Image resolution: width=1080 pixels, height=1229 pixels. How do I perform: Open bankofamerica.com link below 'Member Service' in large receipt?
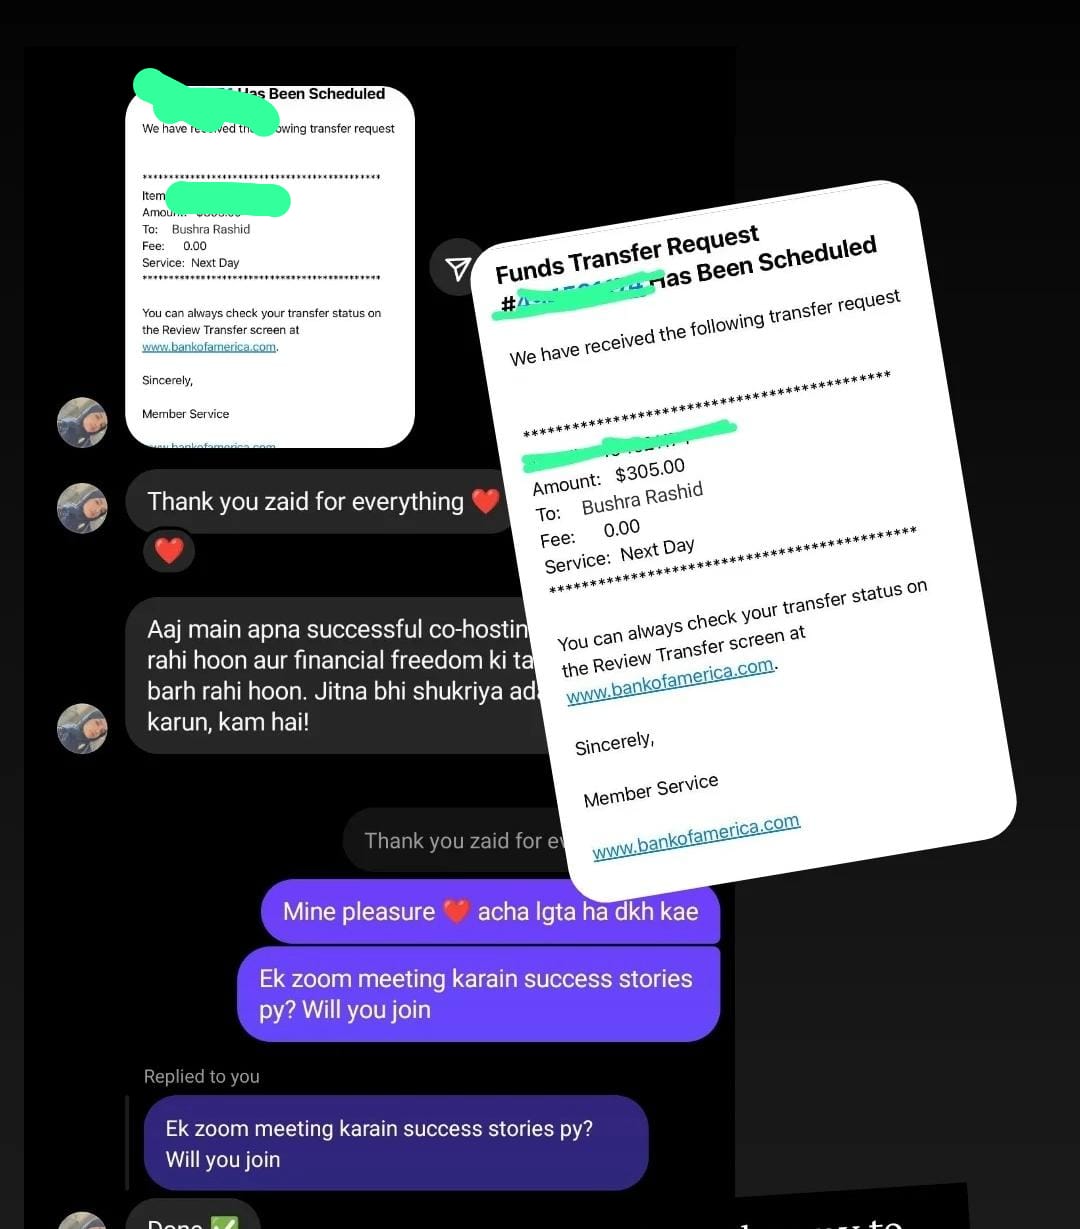(696, 837)
